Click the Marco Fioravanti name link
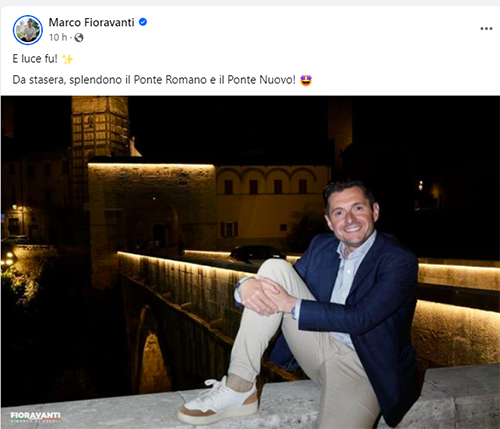The height and width of the screenshot is (429, 500). pyautogui.click(x=91, y=22)
